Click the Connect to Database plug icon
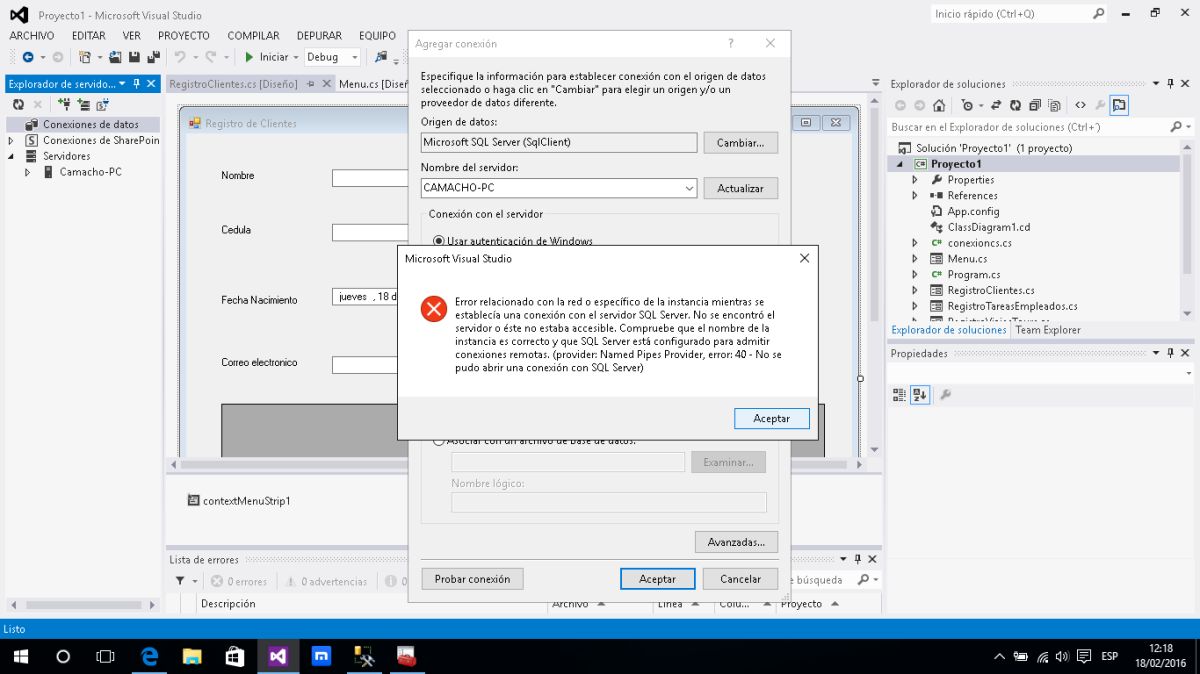The height and width of the screenshot is (674, 1200). 64,104
